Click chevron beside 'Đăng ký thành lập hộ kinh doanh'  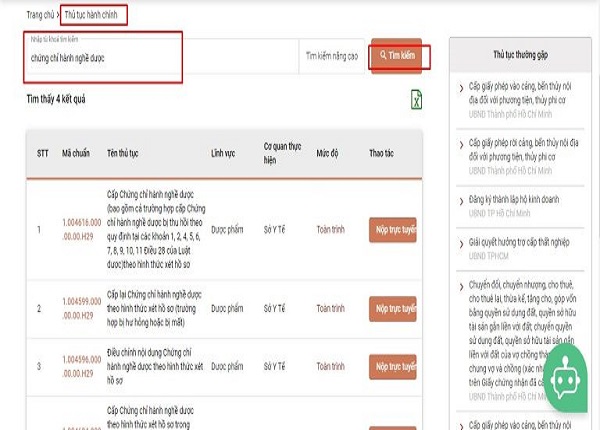pos(461,202)
